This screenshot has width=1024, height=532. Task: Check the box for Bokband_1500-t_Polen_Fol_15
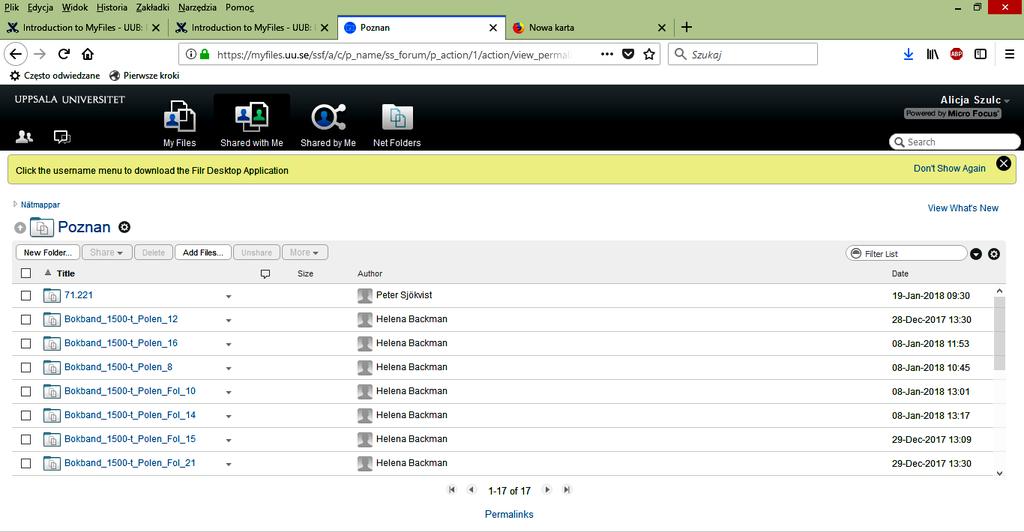[x=26, y=439]
